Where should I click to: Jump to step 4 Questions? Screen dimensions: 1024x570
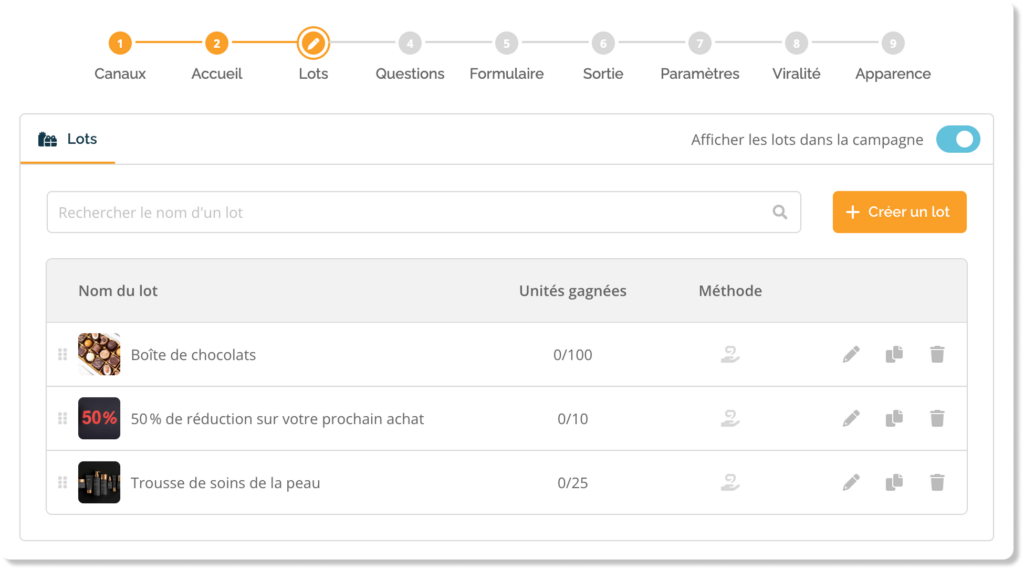tap(409, 44)
